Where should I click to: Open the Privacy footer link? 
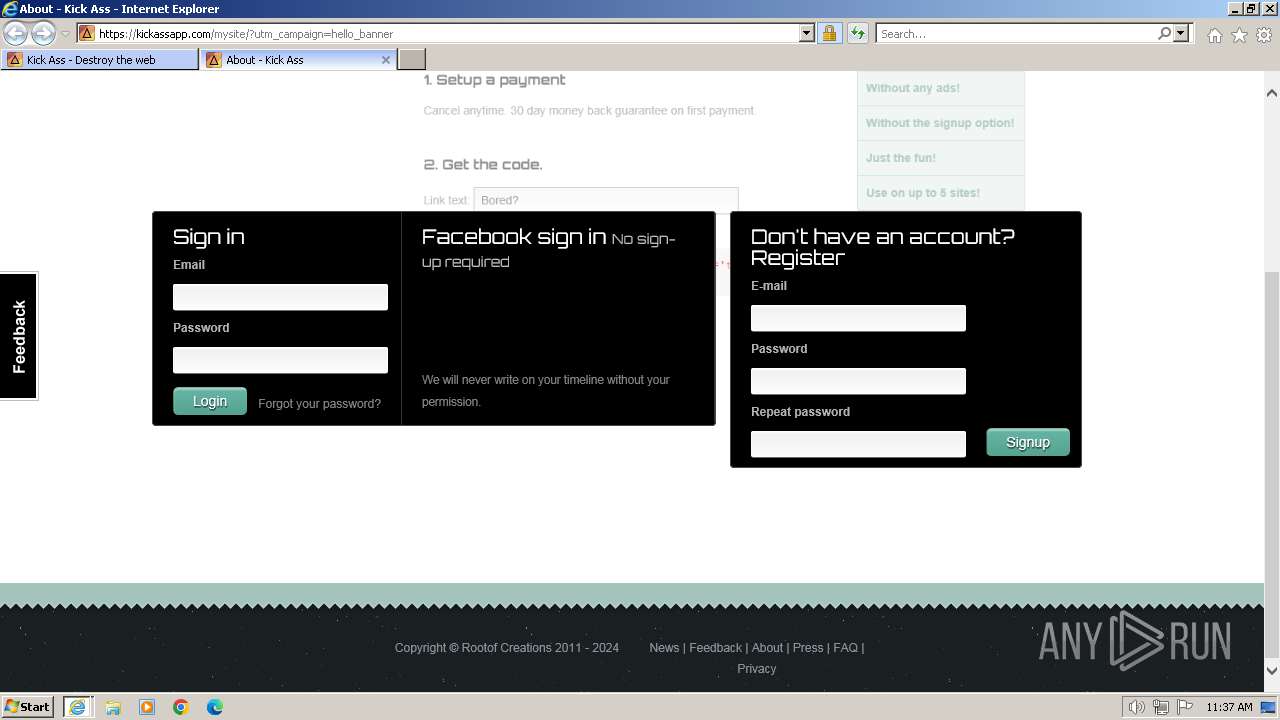tap(757, 669)
